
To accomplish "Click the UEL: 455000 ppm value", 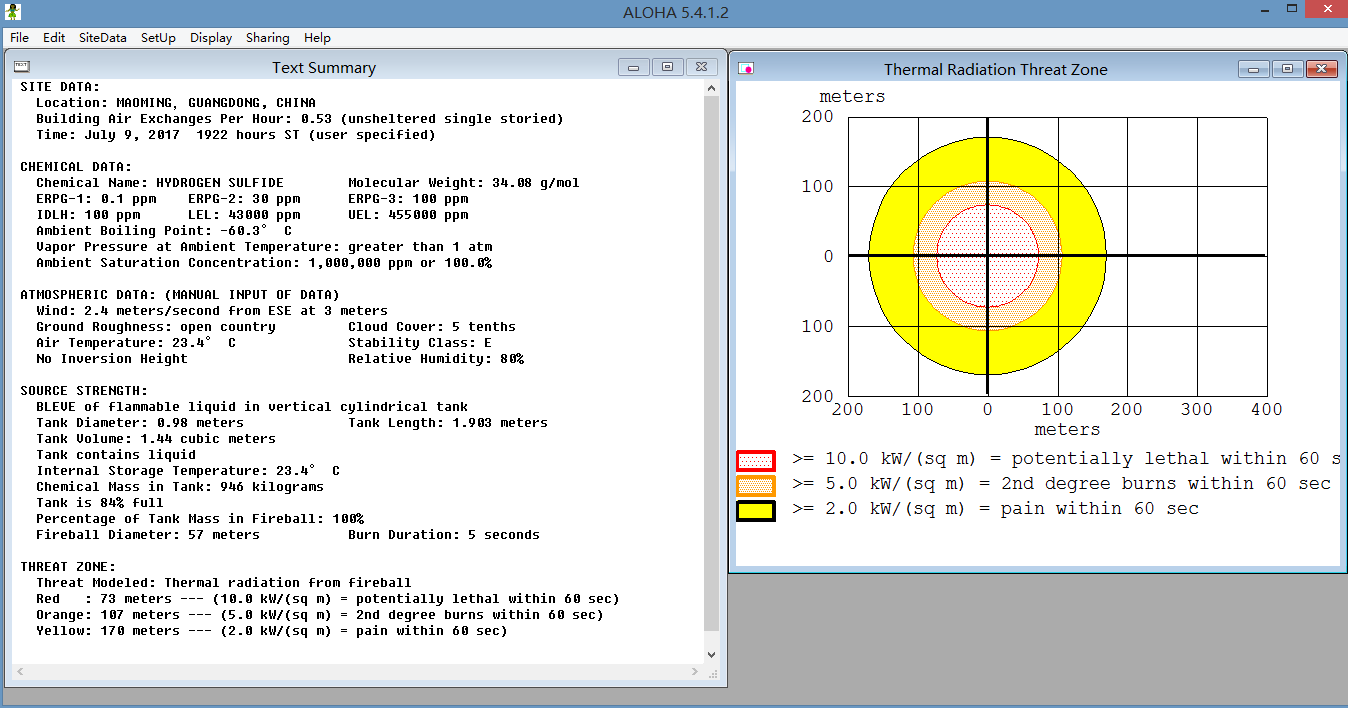I will (408, 215).
